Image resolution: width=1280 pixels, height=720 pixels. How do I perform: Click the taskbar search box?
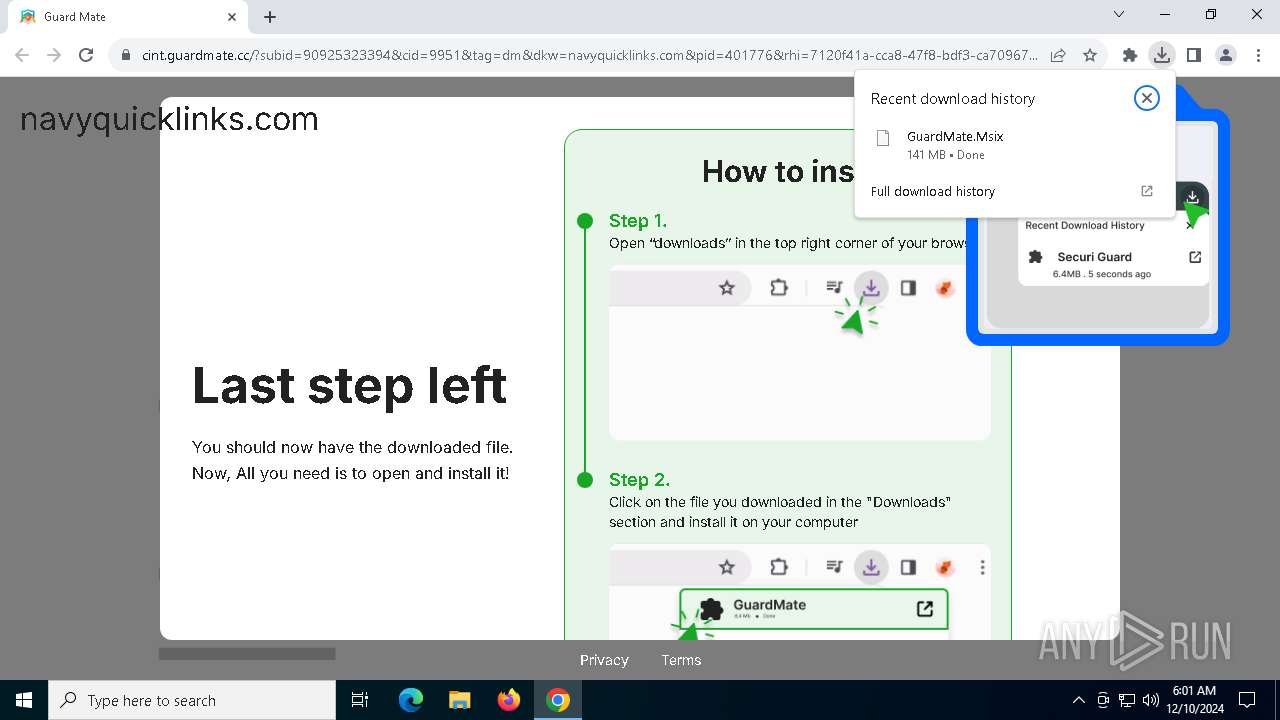click(x=192, y=700)
